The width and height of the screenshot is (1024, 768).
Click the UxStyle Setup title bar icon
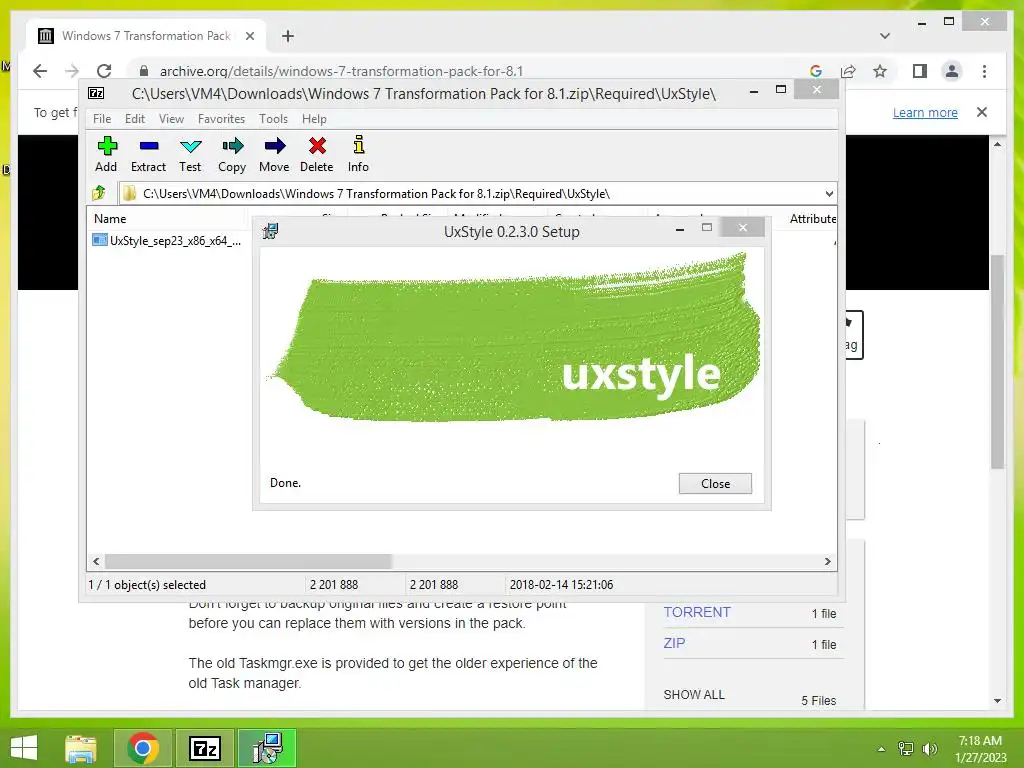pyautogui.click(x=270, y=231)
